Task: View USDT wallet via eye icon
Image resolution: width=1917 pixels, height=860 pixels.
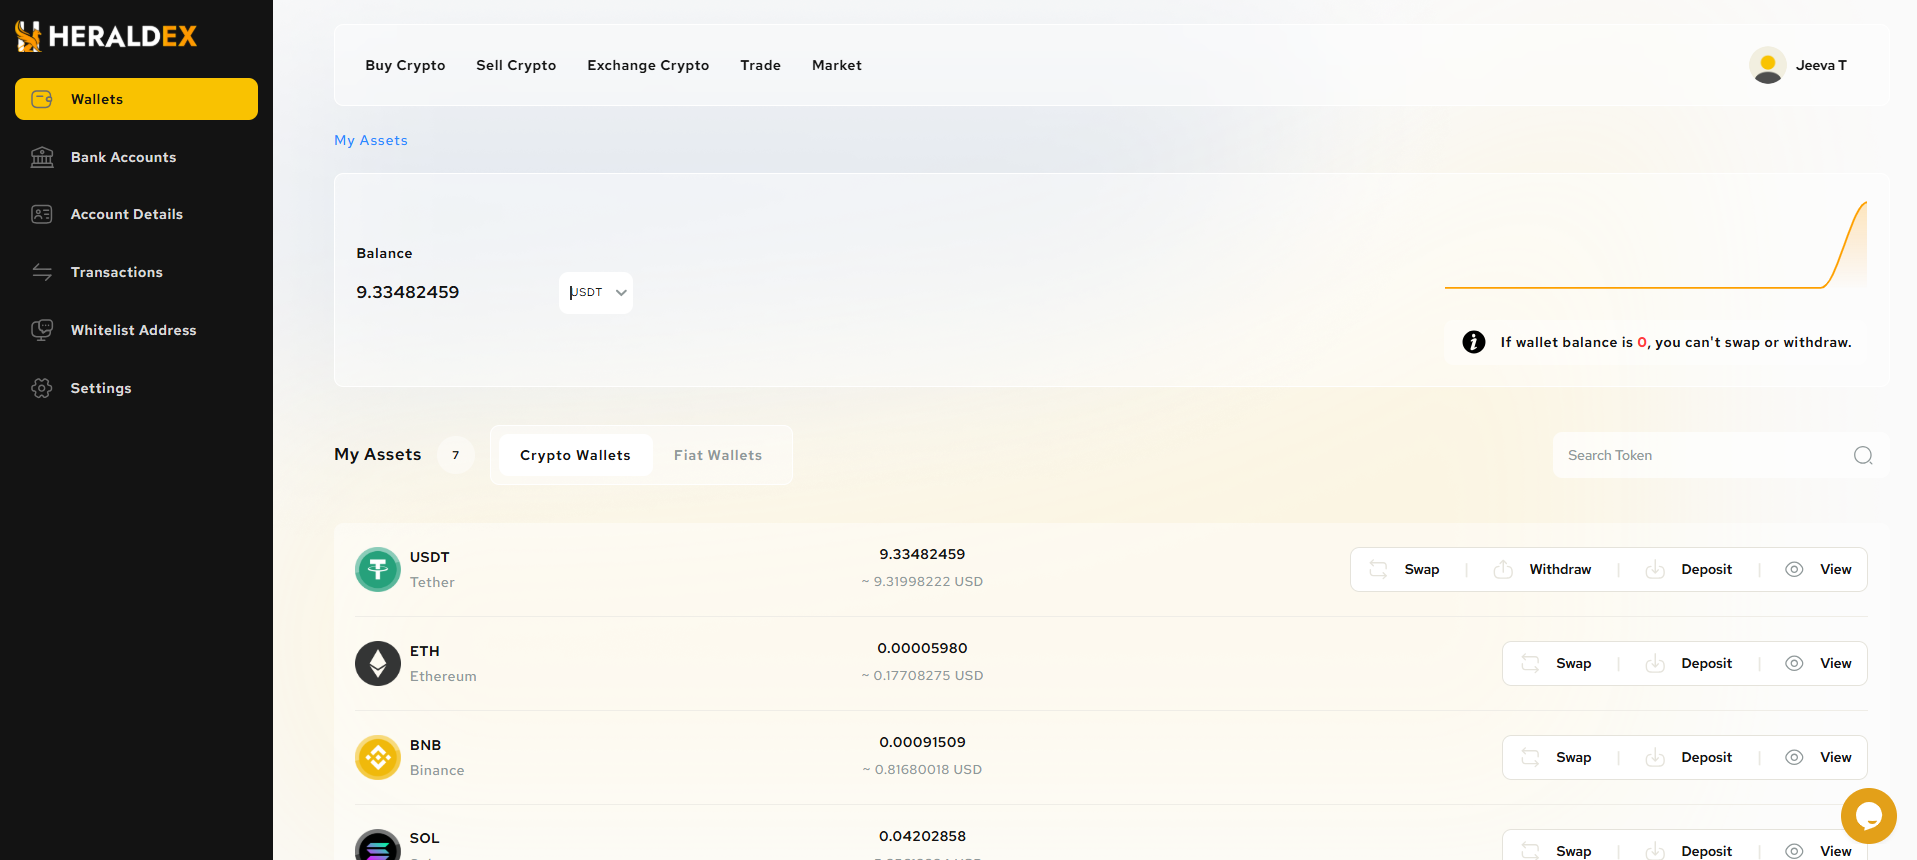Action: [x=1794, y=570]
